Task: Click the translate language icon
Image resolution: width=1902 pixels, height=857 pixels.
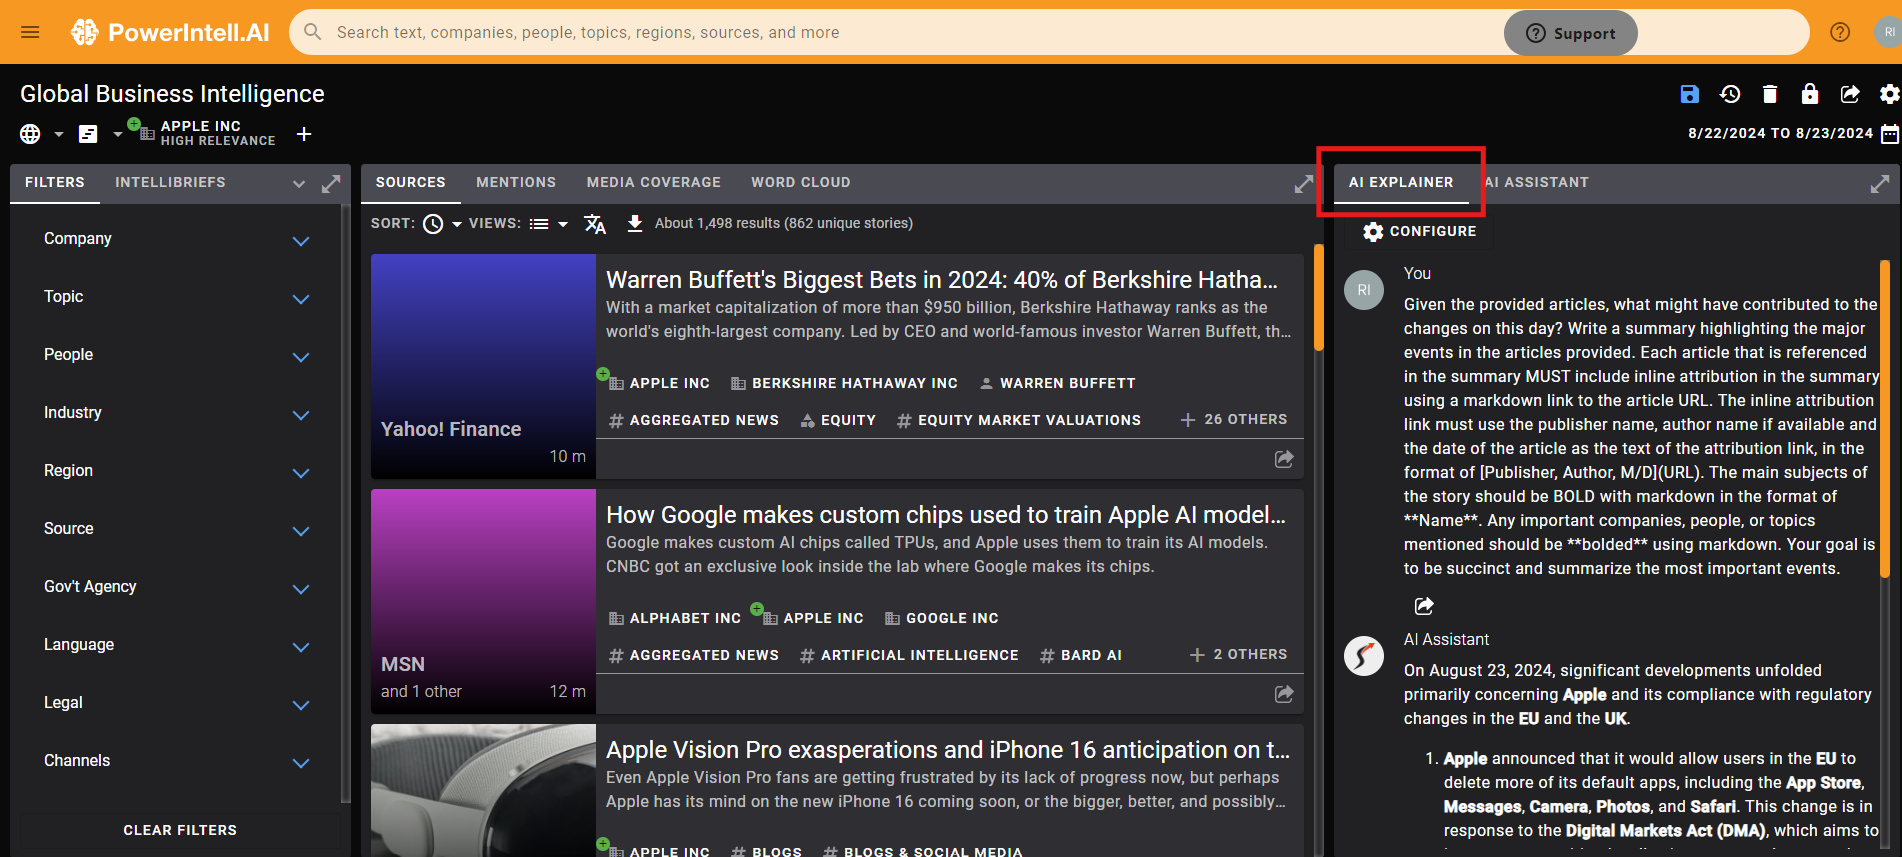Action: point(595,224)
